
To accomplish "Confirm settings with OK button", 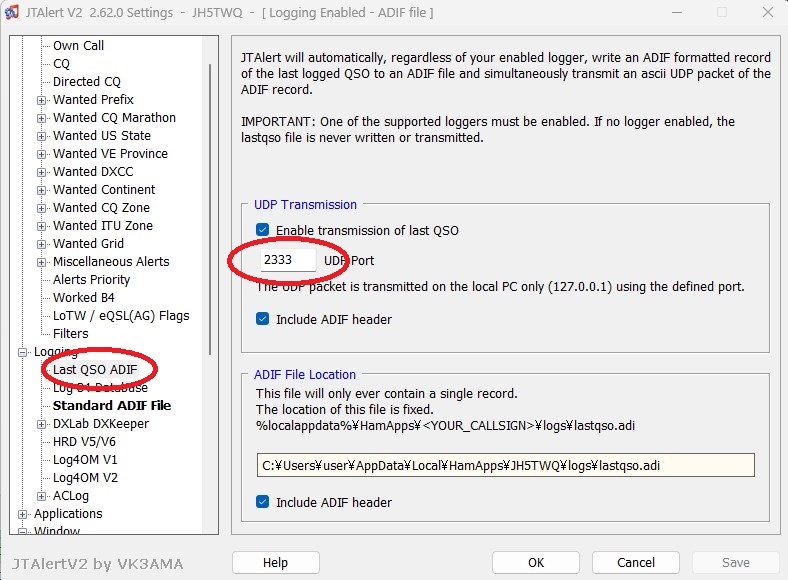I will click(x=536, y=562).
